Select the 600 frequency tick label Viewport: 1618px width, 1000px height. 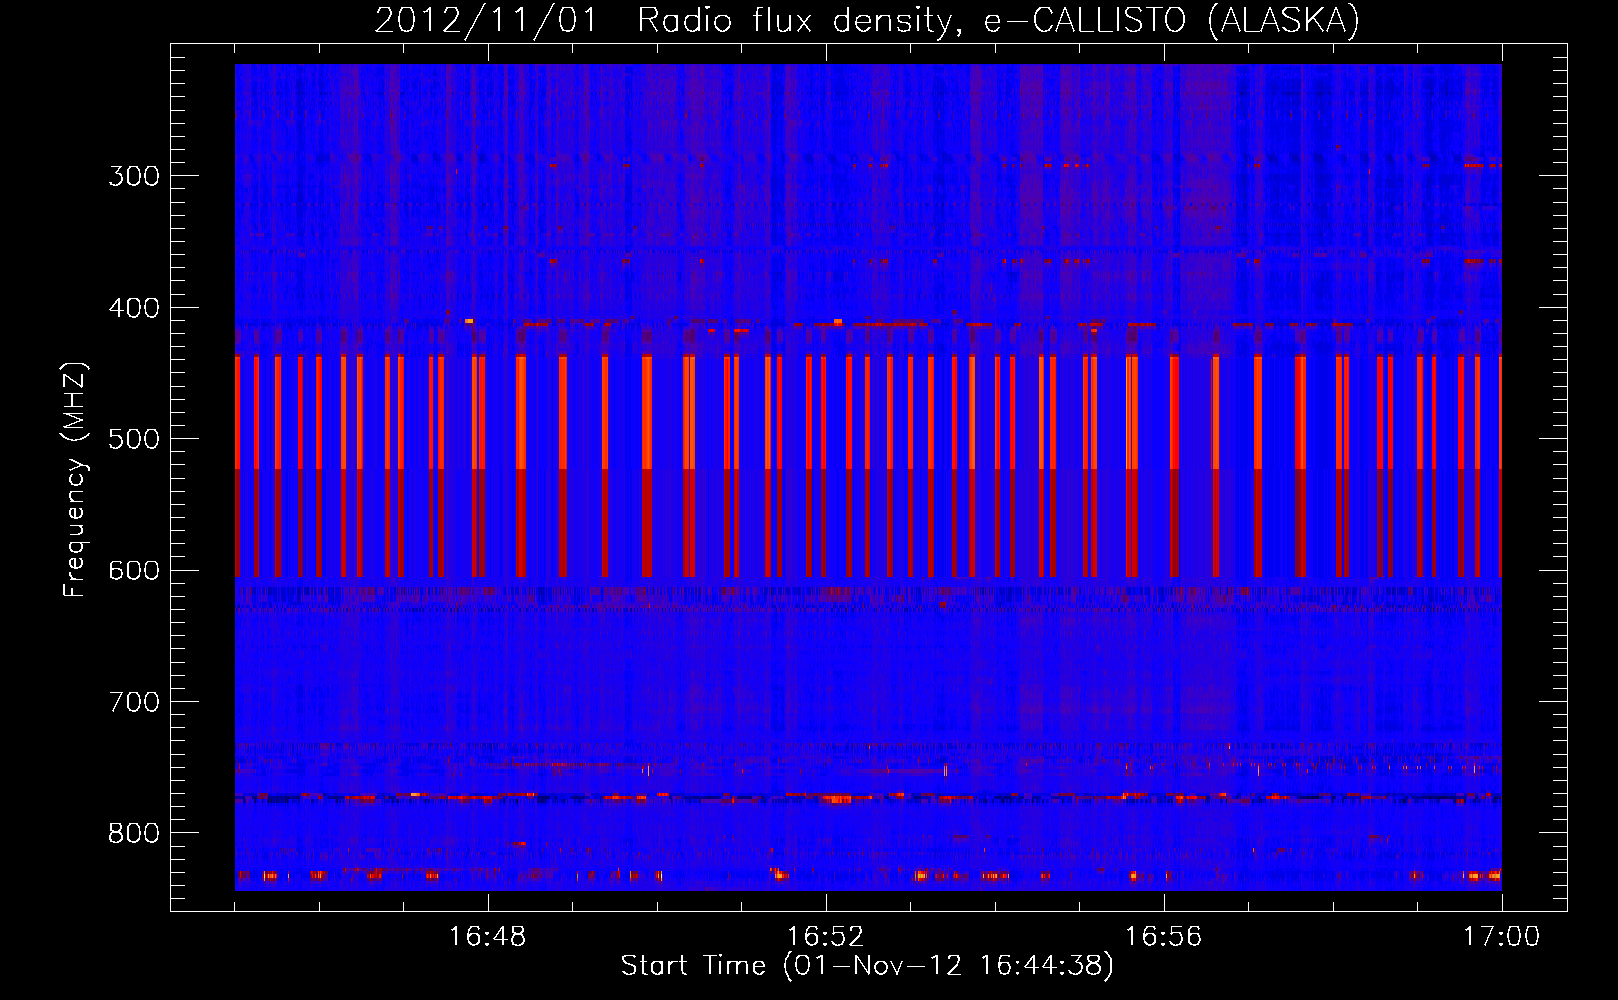(134, 571)
